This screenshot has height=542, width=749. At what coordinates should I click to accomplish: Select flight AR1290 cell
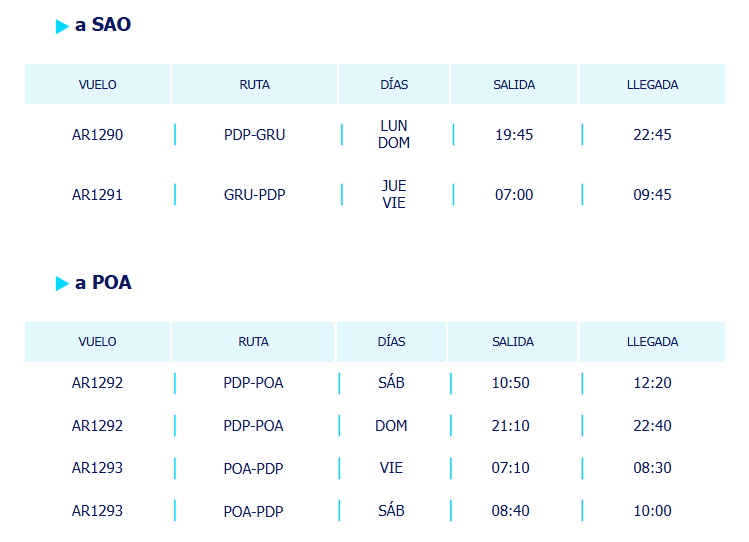[97, 135]
